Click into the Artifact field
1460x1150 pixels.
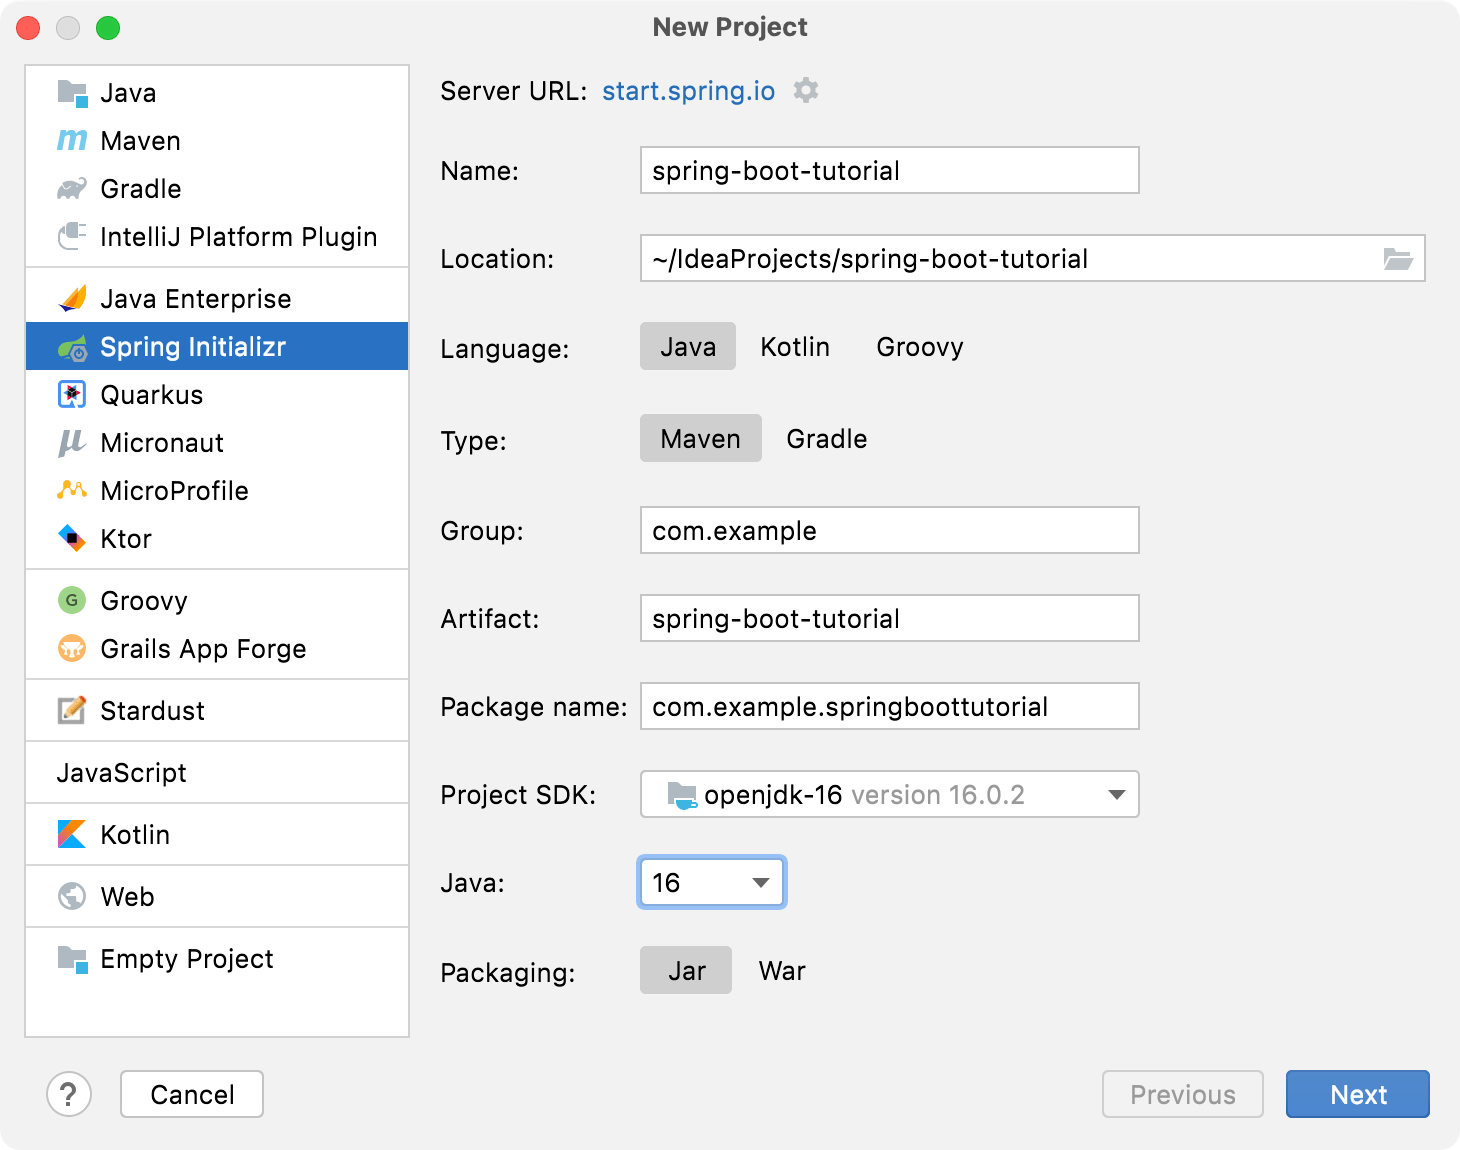click(890, 618)
